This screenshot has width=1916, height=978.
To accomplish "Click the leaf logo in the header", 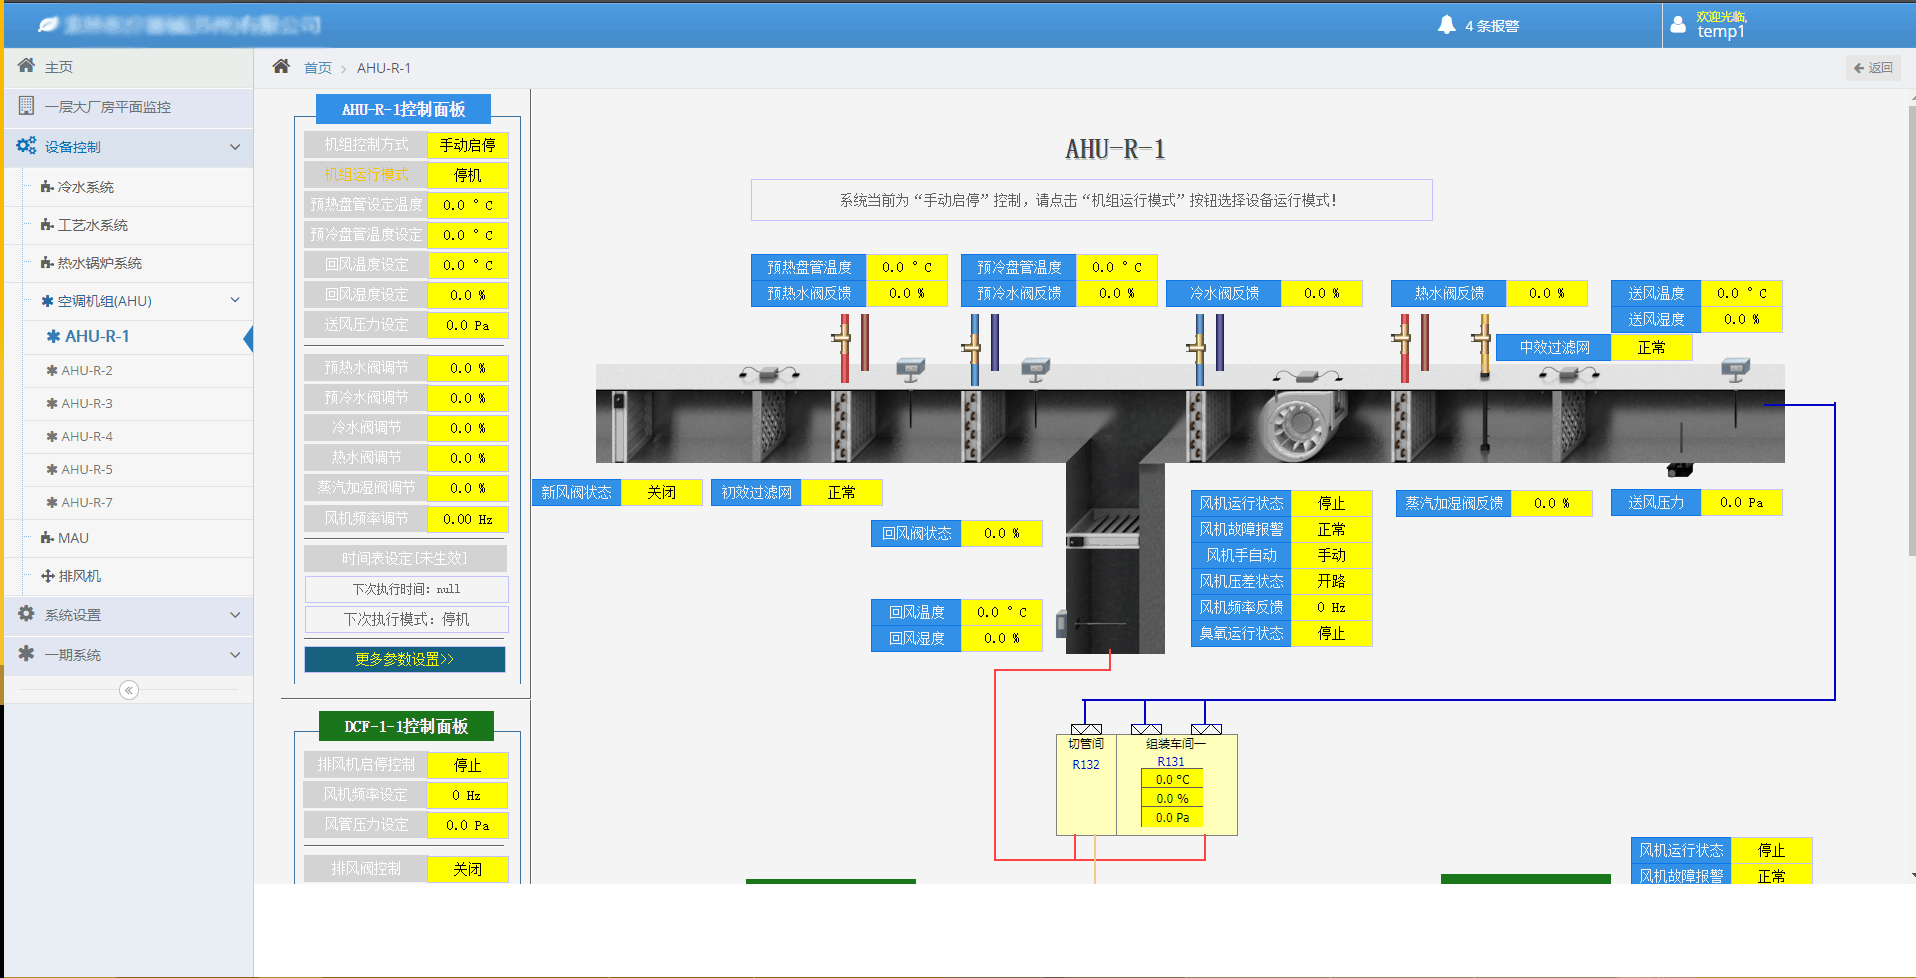I will coord(48,24).
